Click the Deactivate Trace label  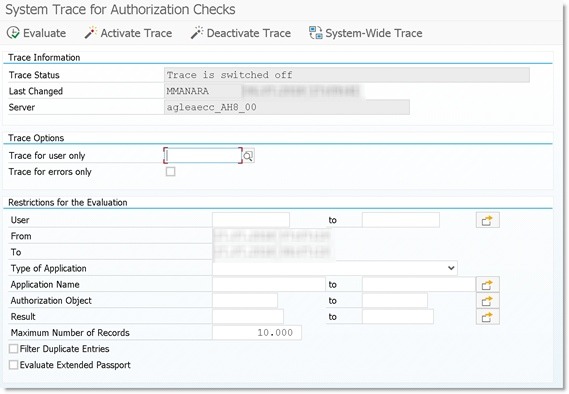(249, 33)
